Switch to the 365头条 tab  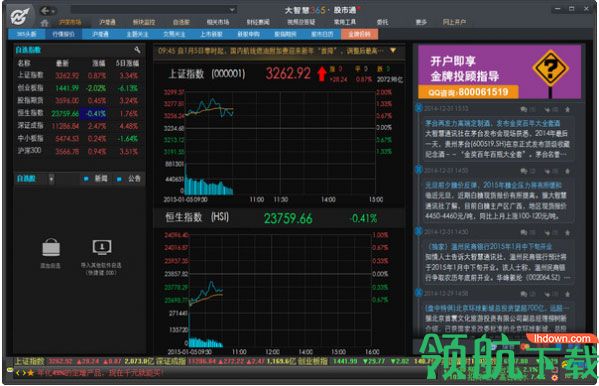(x=27, y=34)
